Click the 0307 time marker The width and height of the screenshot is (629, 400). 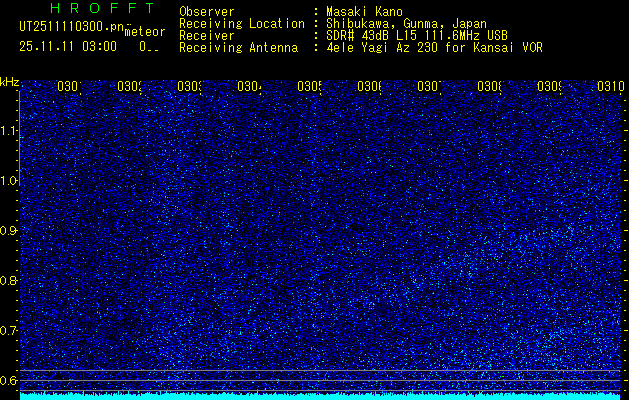click(x=429, y=86)
